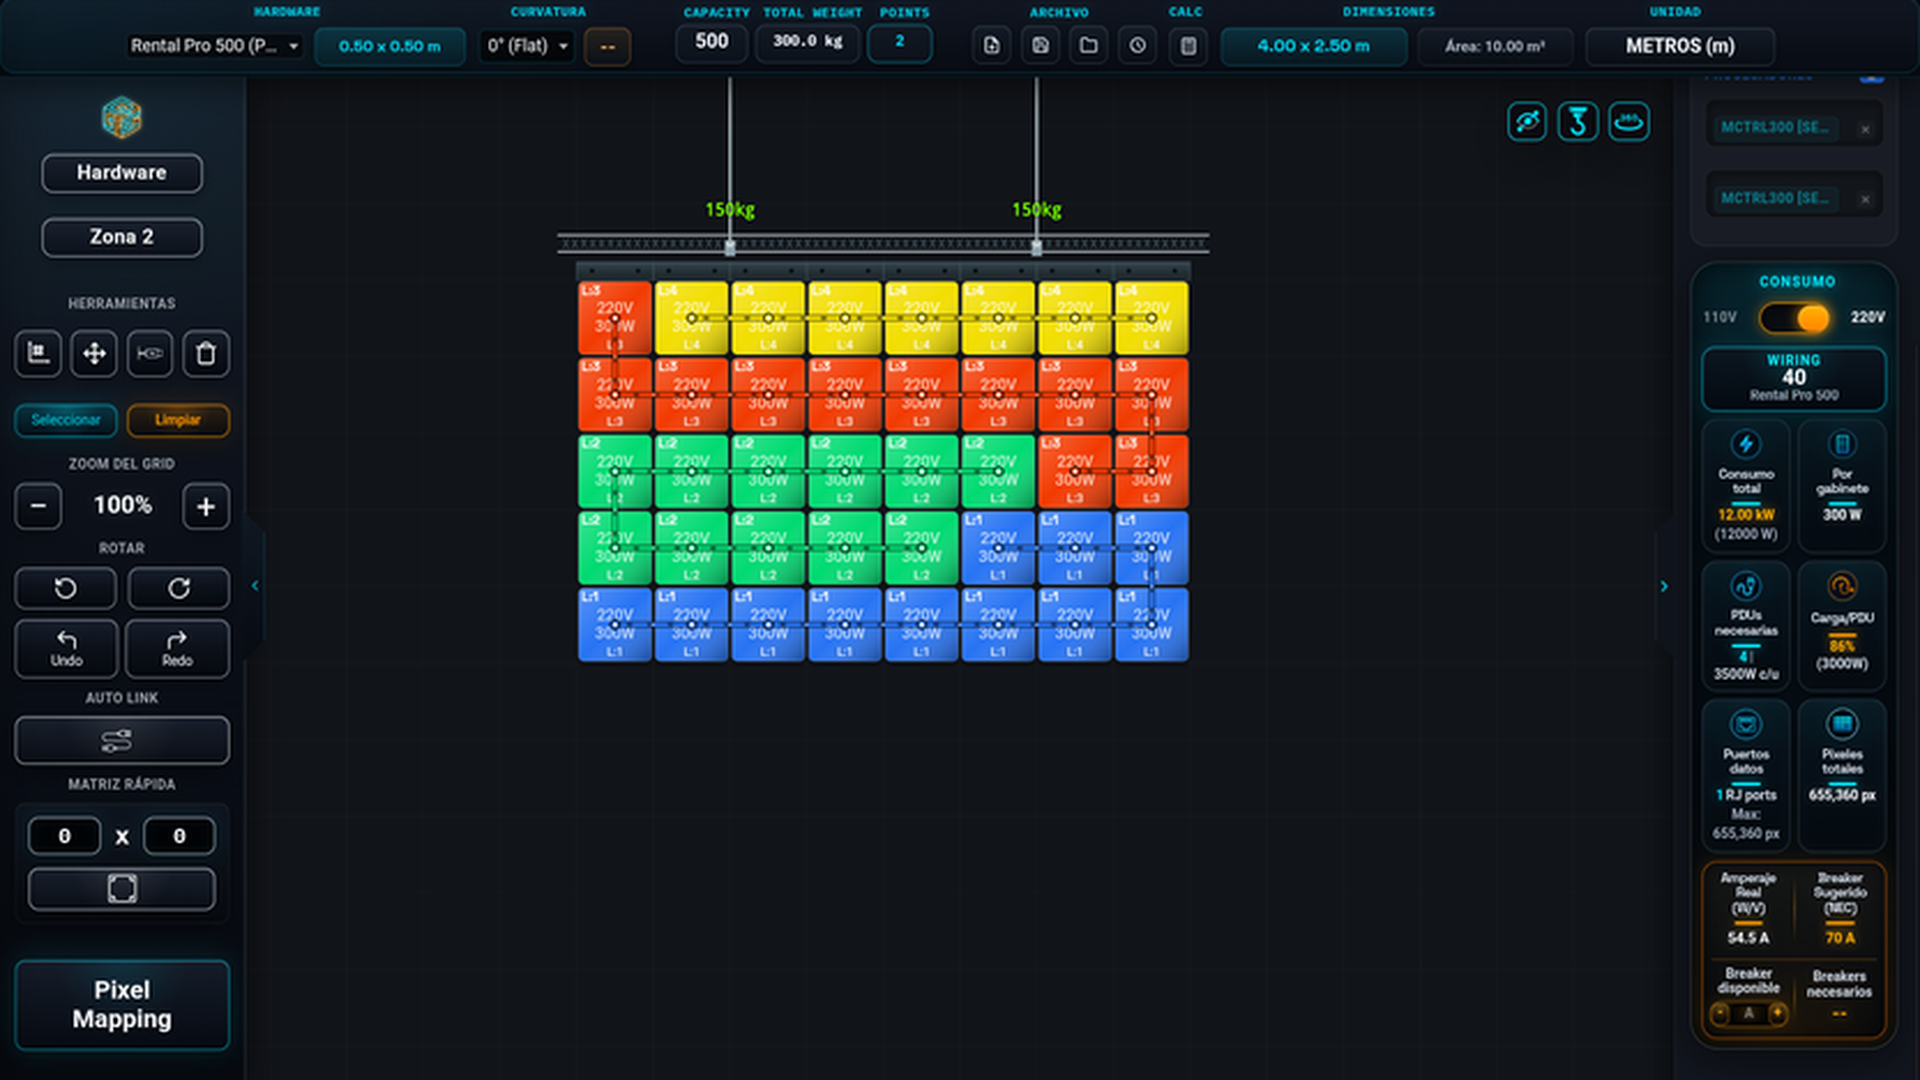Generate the quick matrix frame
Viewport: 1920px width, 1080px height.
(x=122, y=888)
